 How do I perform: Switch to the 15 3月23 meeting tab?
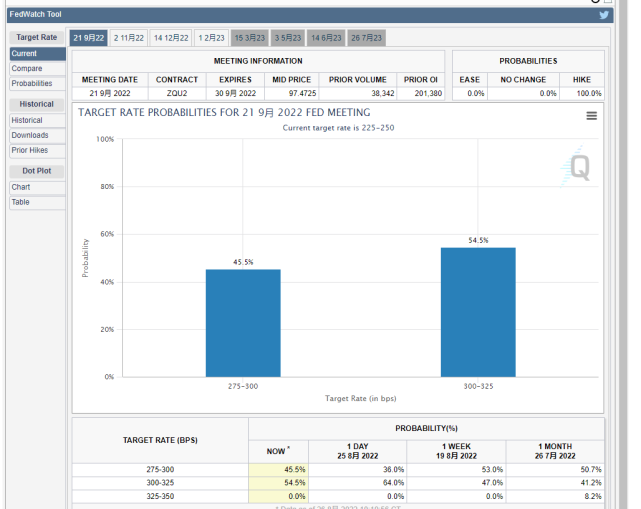249,38
